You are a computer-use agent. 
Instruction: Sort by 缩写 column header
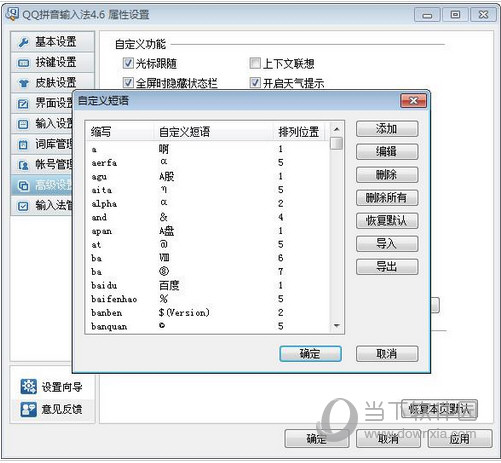pos(120,132)
